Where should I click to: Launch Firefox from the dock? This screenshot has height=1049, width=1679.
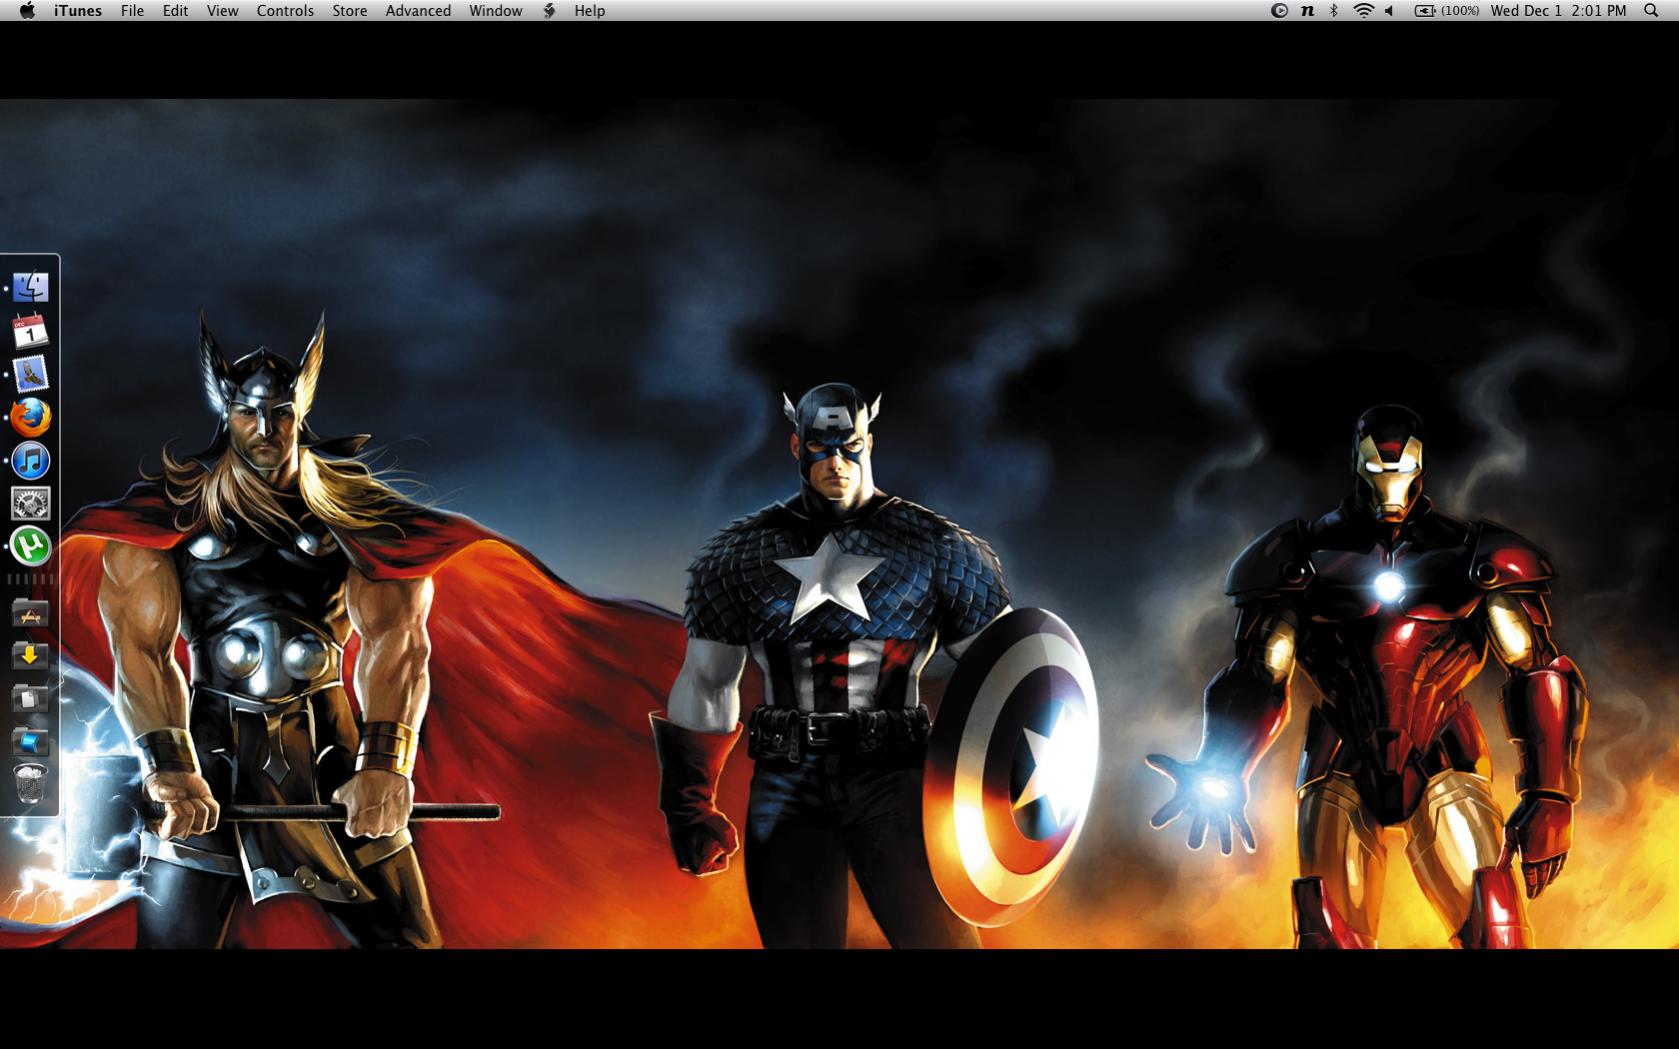tap(30, 418)
